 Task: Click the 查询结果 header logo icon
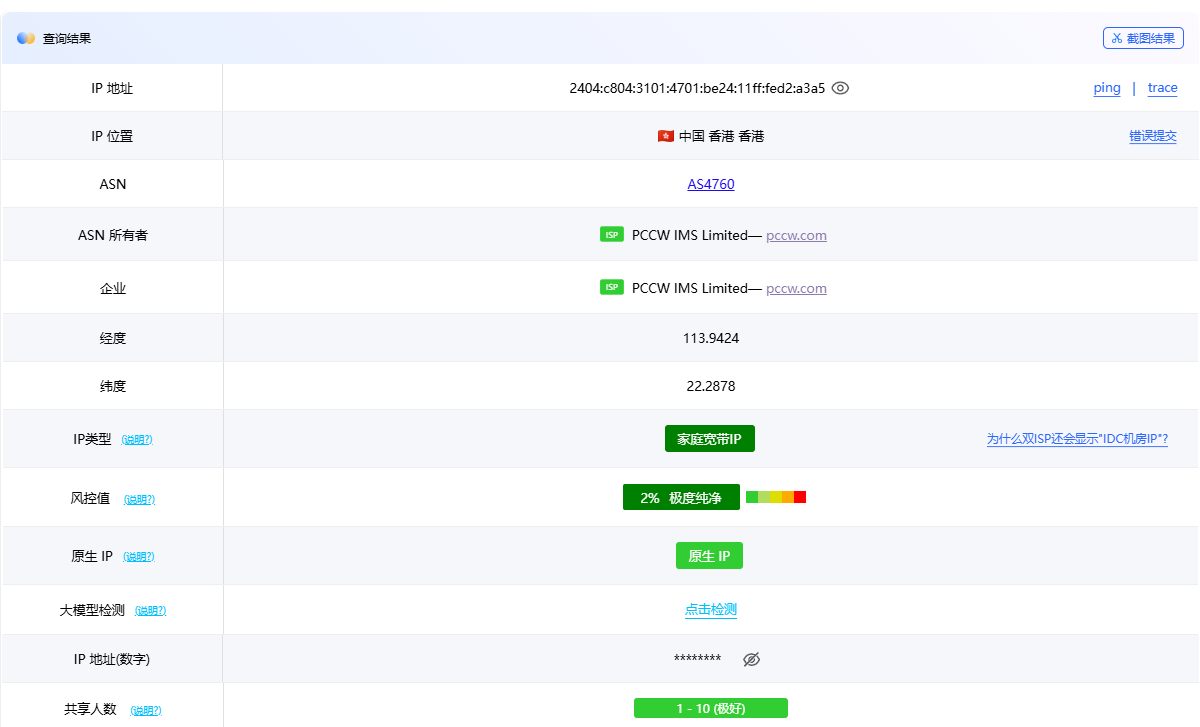pyautogui.click(x=26, y=38)
